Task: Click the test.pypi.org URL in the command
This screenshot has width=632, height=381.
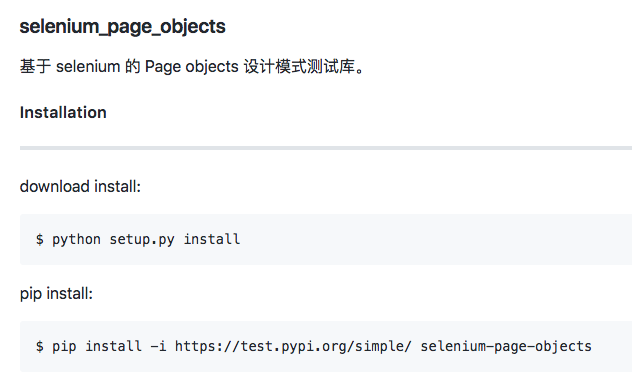Action: (x=293, y=347)
